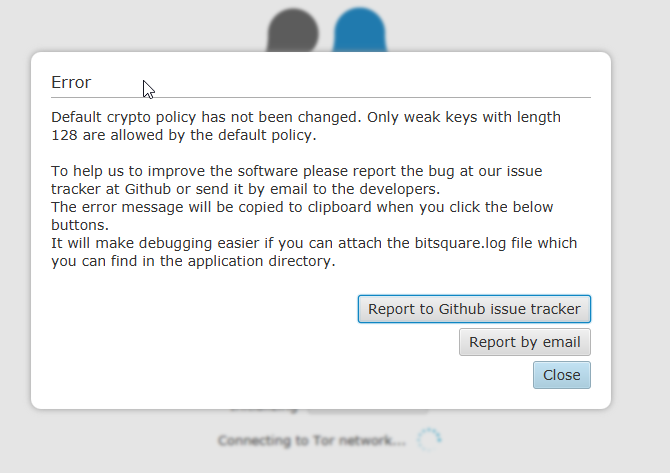Click the 'application directory' text line
670x473 pixels.
tap(193, 261)
